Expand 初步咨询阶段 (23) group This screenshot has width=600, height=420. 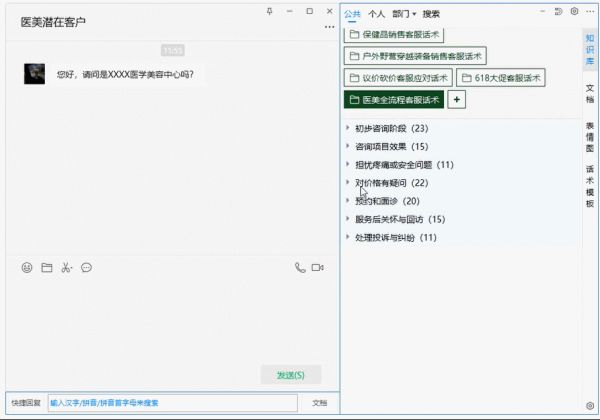pos(391,128)
